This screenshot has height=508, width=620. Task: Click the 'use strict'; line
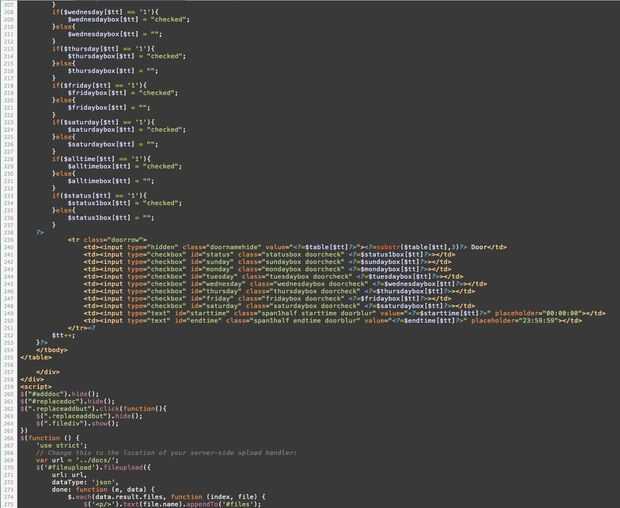click(62, 446)
